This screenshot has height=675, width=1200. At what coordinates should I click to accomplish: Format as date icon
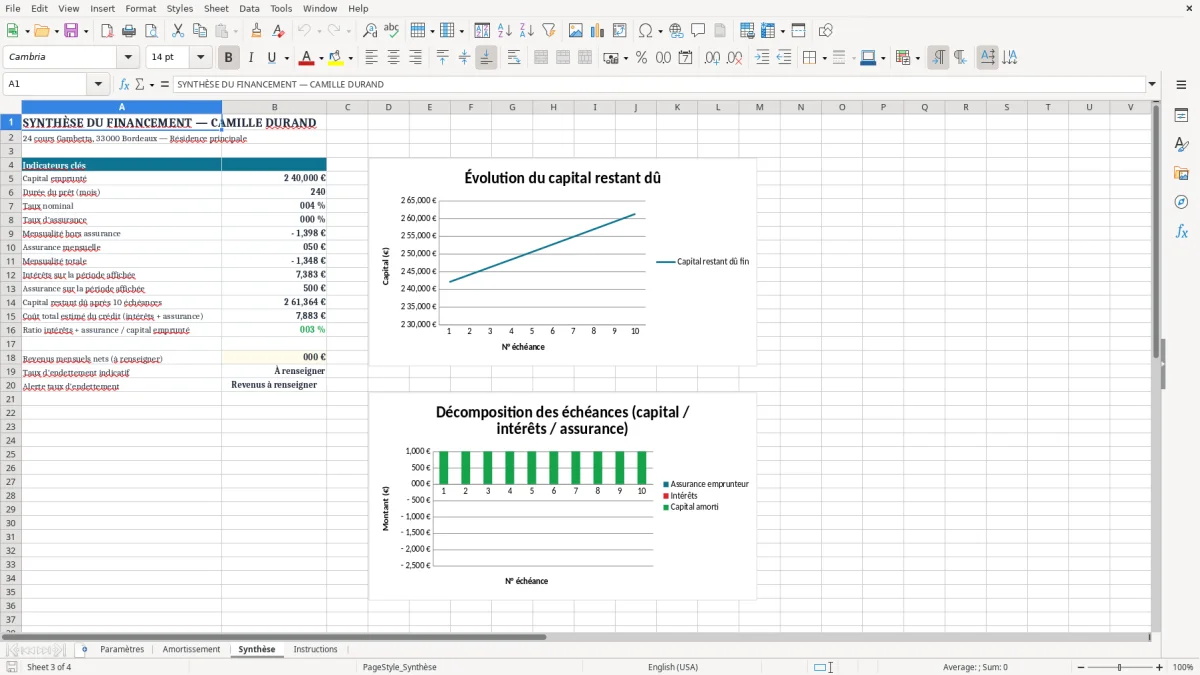pos(685,58)
